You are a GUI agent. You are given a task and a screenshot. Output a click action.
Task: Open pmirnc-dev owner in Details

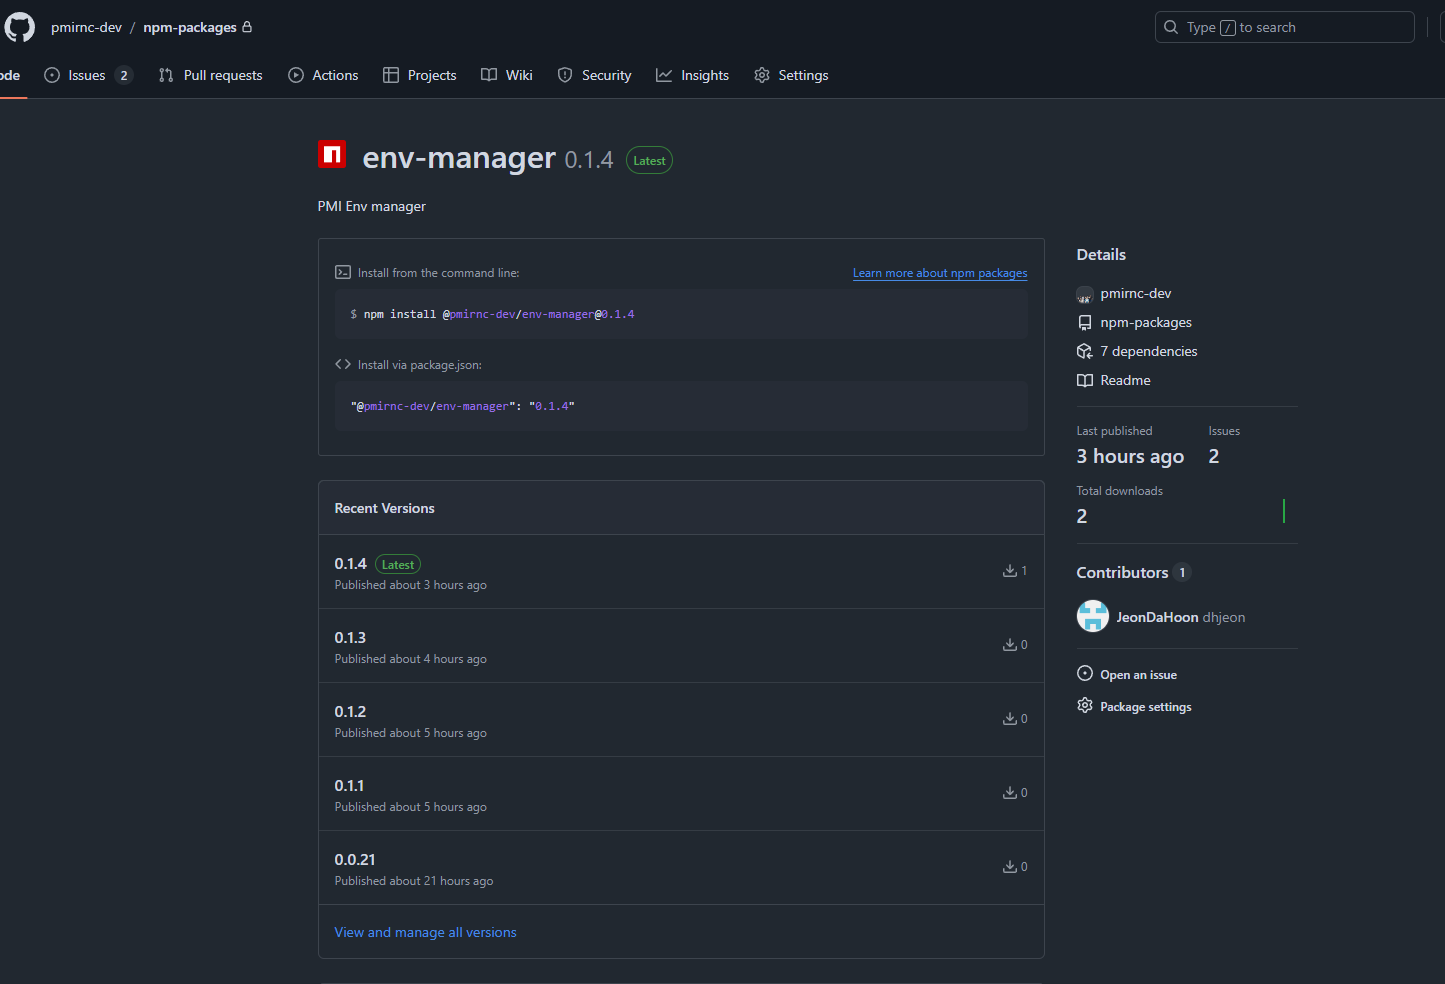(x=1136, y=293)
